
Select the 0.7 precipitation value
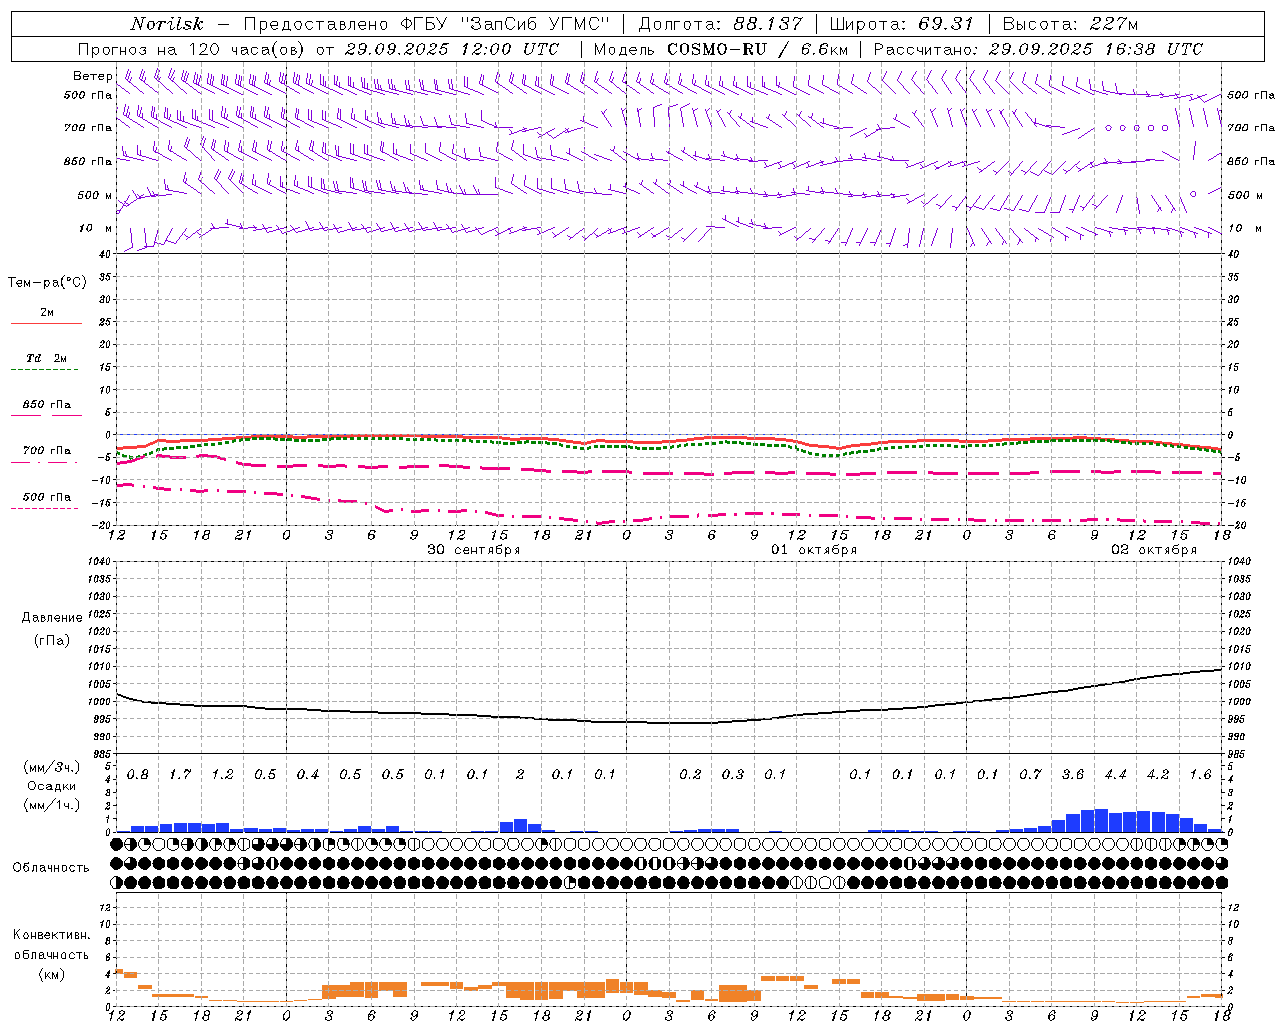(x=1030, y=775)
